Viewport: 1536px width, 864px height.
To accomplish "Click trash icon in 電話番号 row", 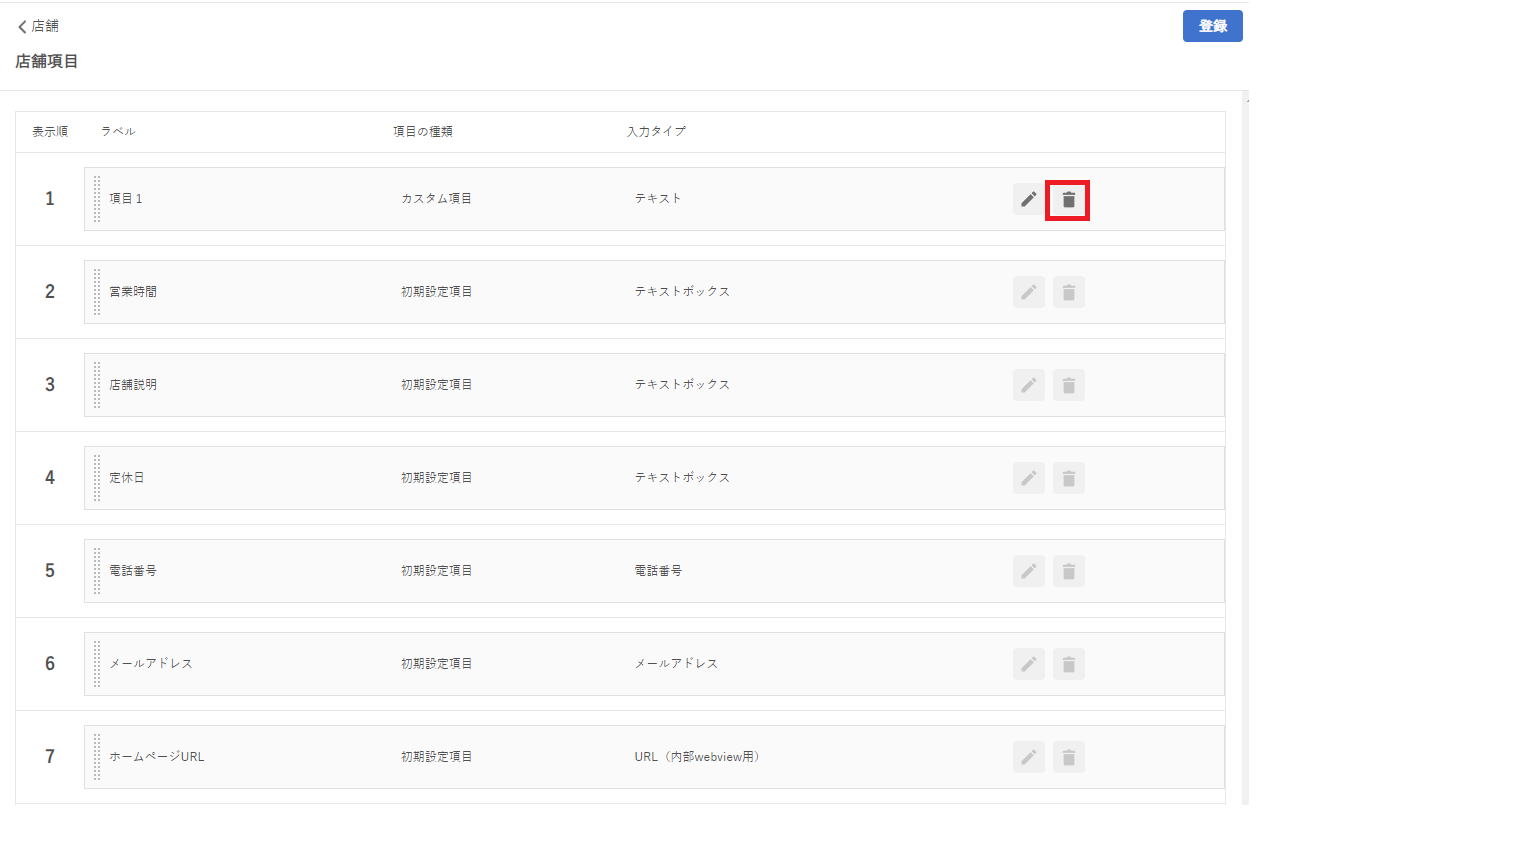I will coord(1068,571).
